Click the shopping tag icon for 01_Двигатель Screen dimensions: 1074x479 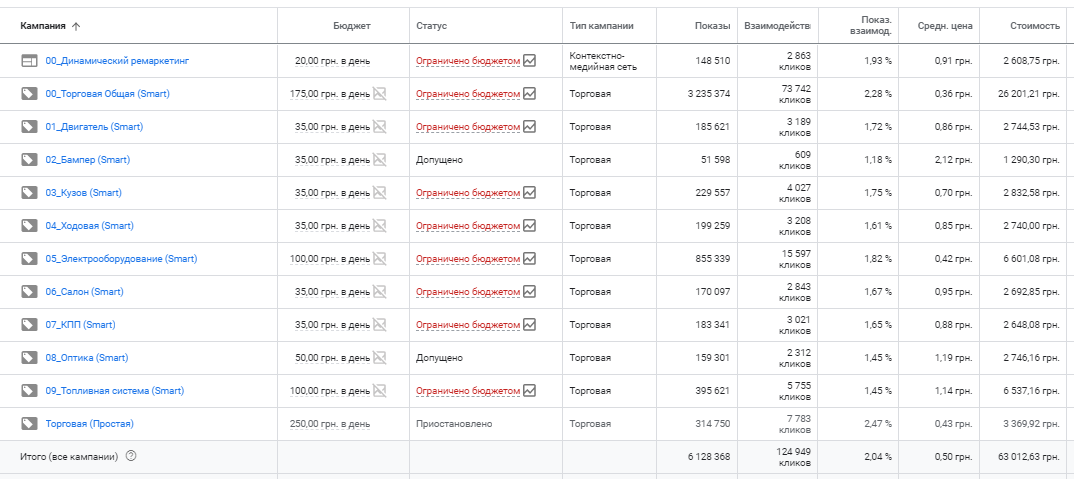[x=29, y=127]
